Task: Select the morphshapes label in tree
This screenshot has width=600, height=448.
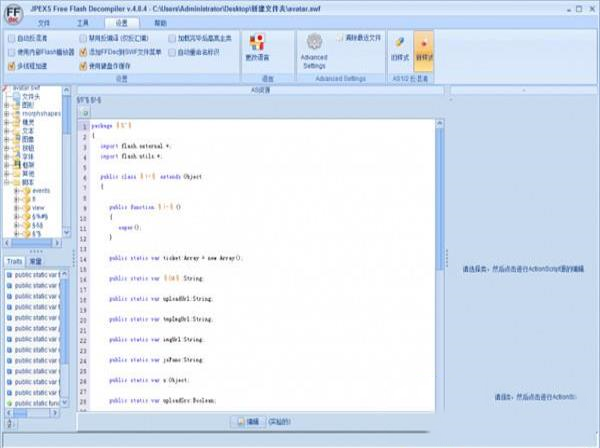Action: coord(41,114)
